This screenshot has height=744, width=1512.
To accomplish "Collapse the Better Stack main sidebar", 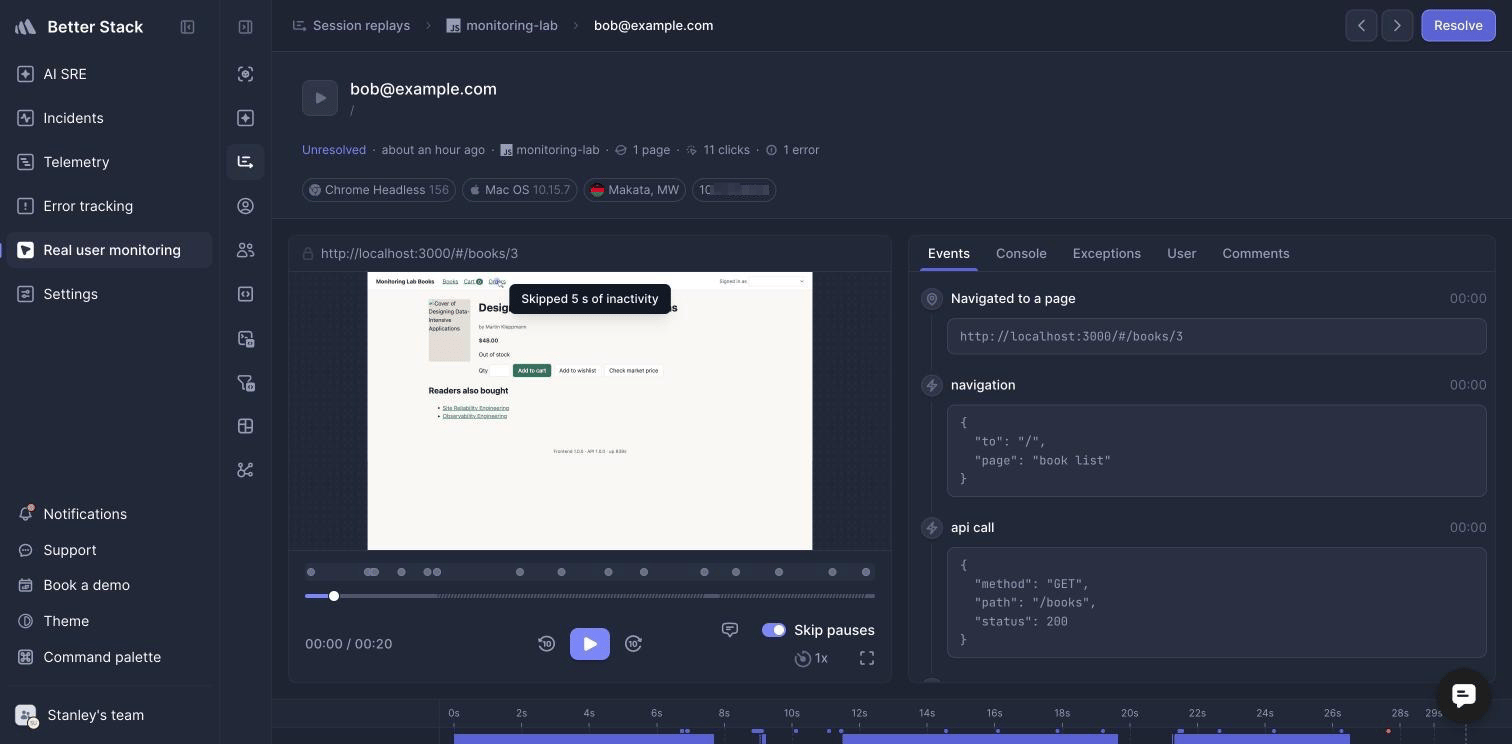I will 187,27.
